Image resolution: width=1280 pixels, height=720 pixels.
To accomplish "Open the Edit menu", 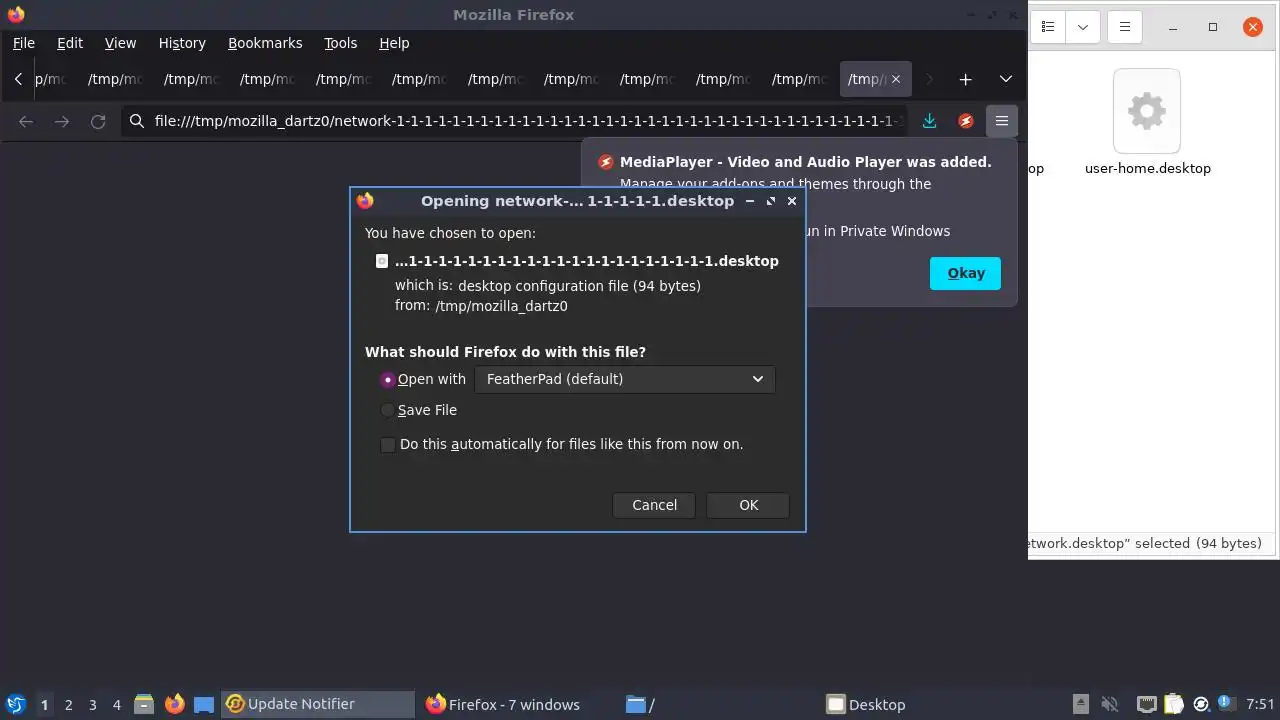I will [70, 43].
